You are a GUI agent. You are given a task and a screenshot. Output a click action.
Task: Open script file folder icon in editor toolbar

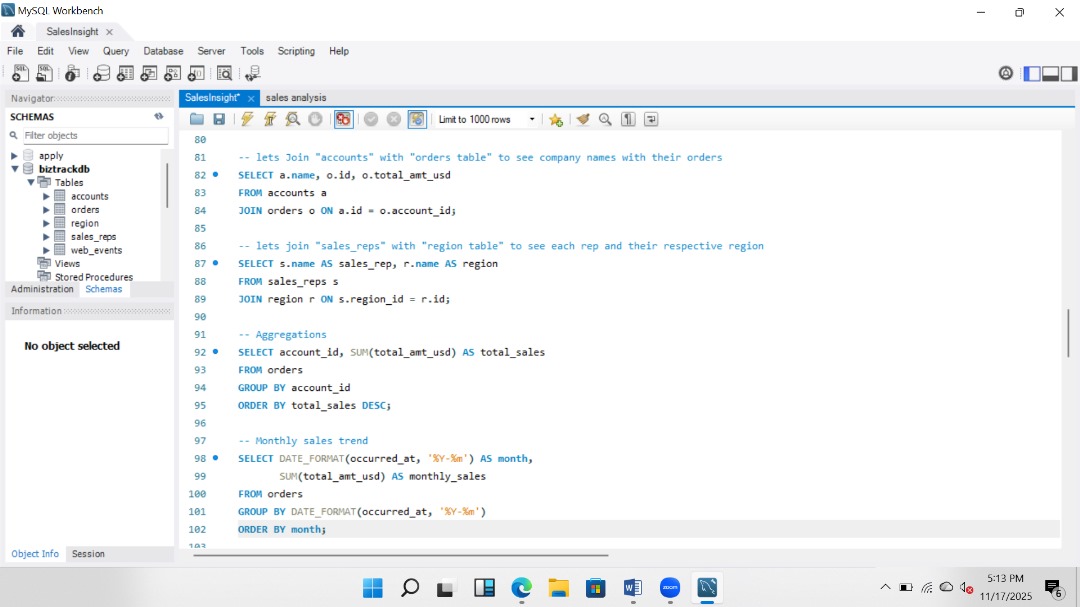click(x=196, y=119)
